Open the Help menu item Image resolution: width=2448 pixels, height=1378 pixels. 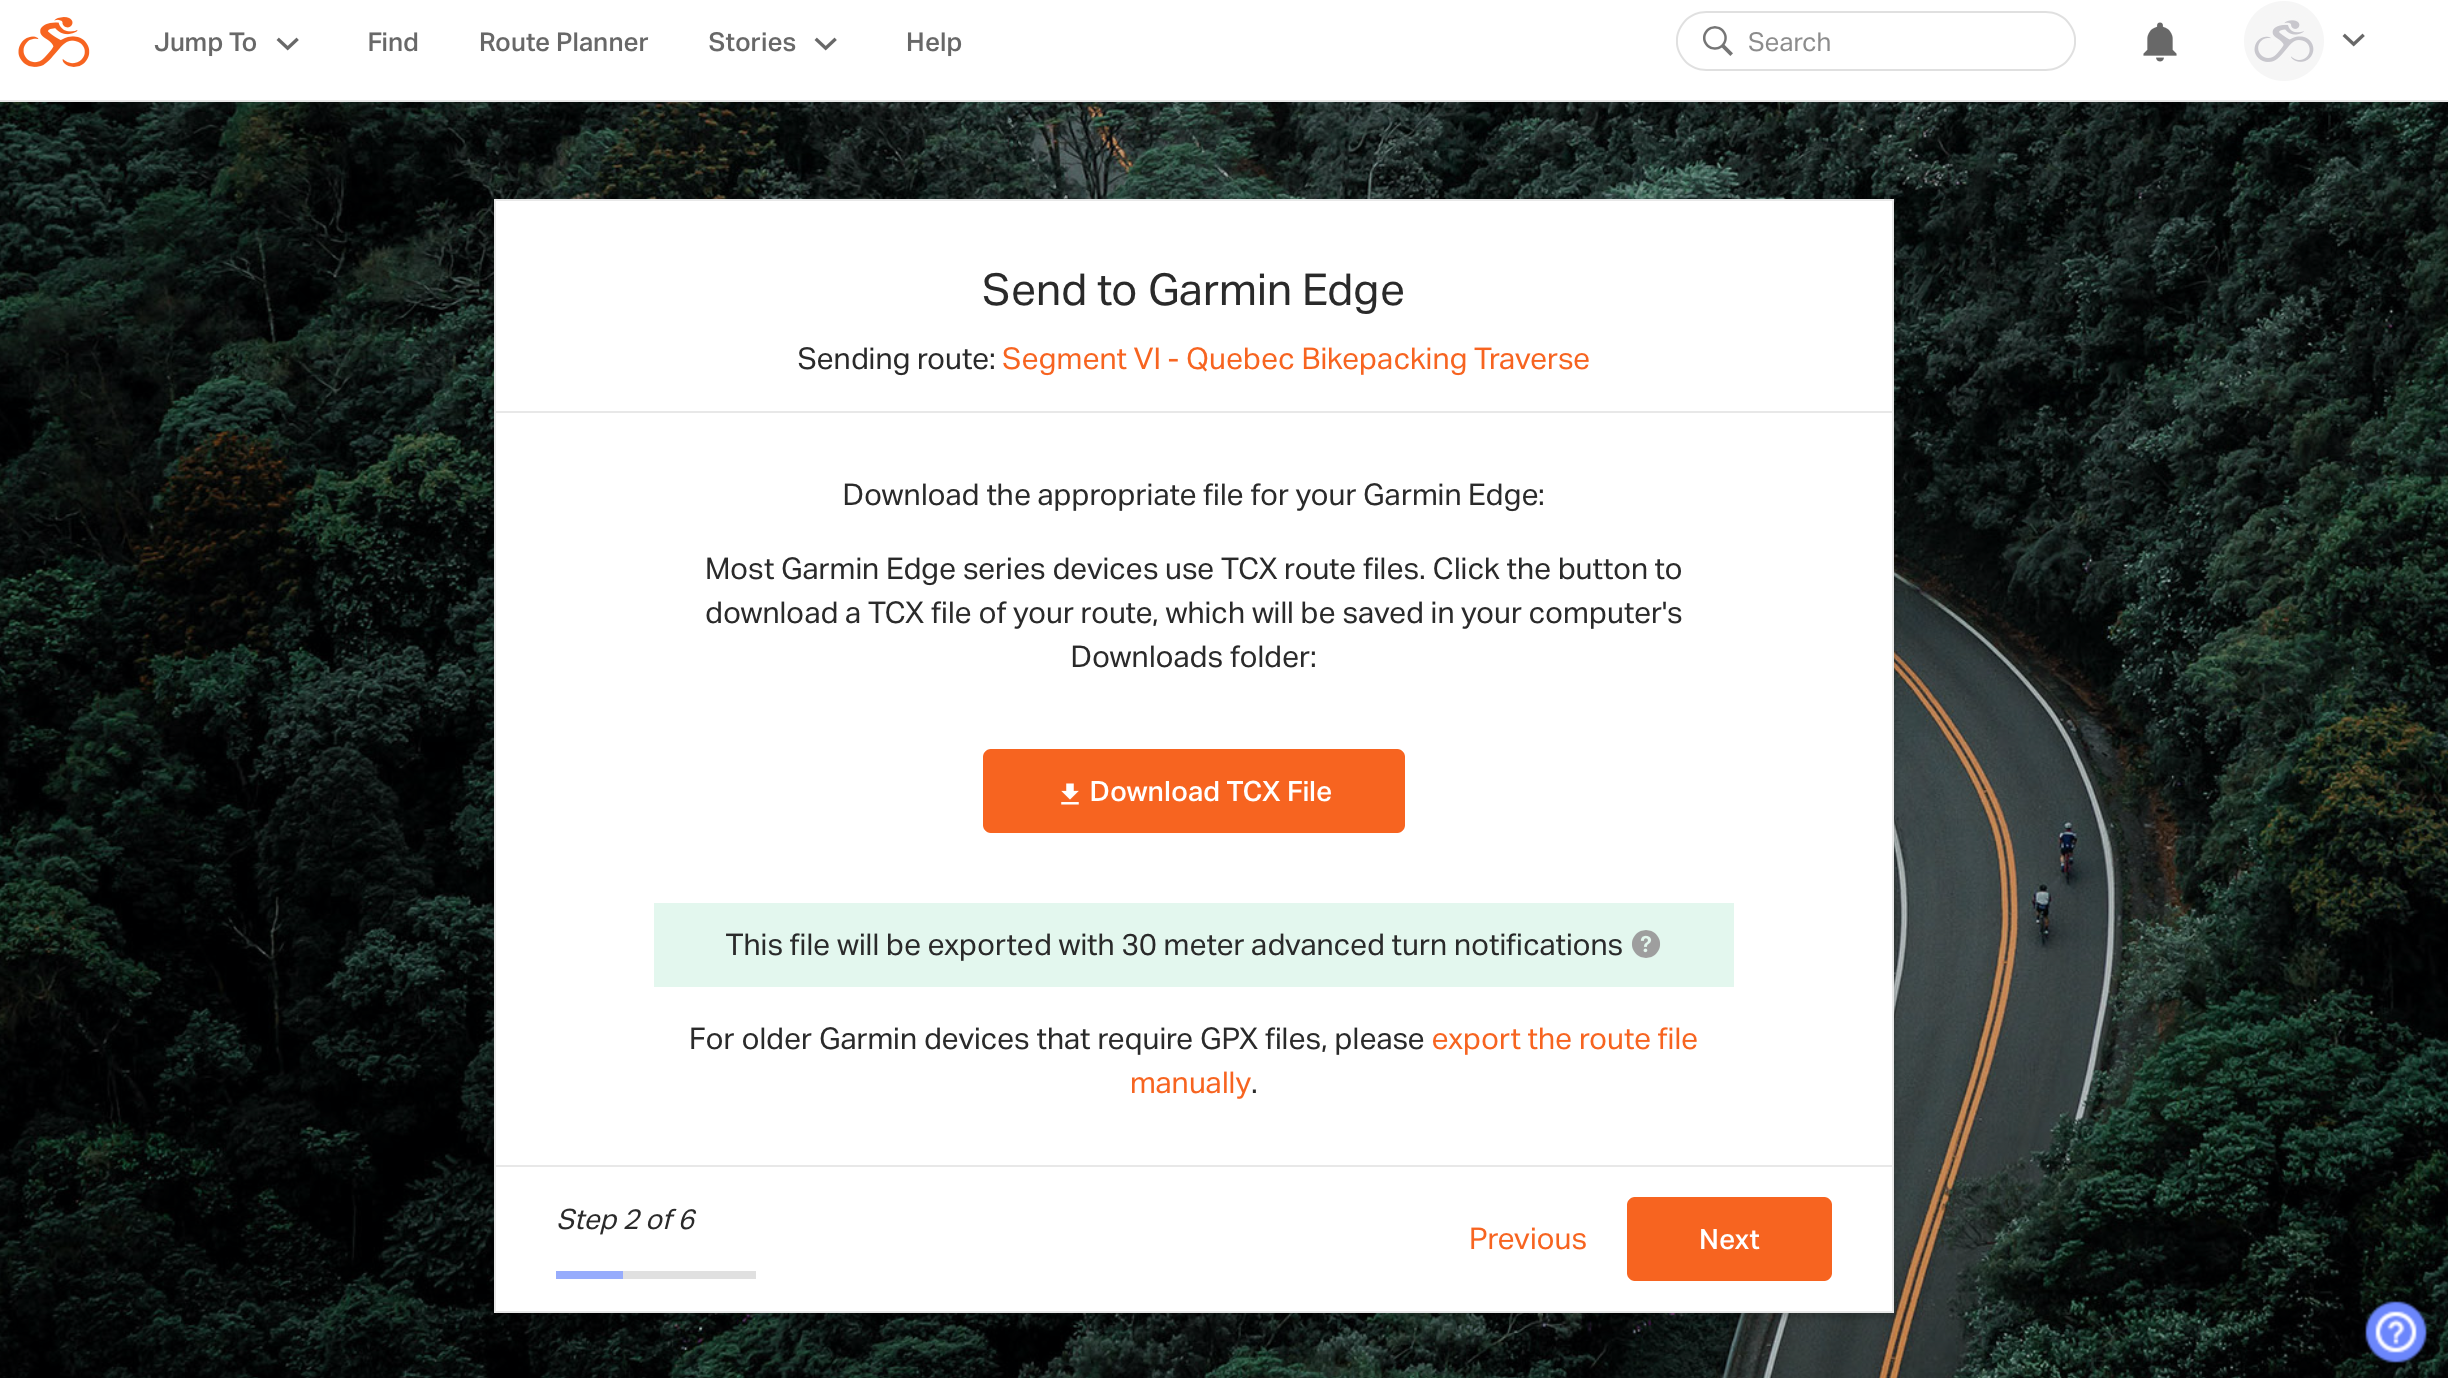pyautogui.click(x=933, y=42)
